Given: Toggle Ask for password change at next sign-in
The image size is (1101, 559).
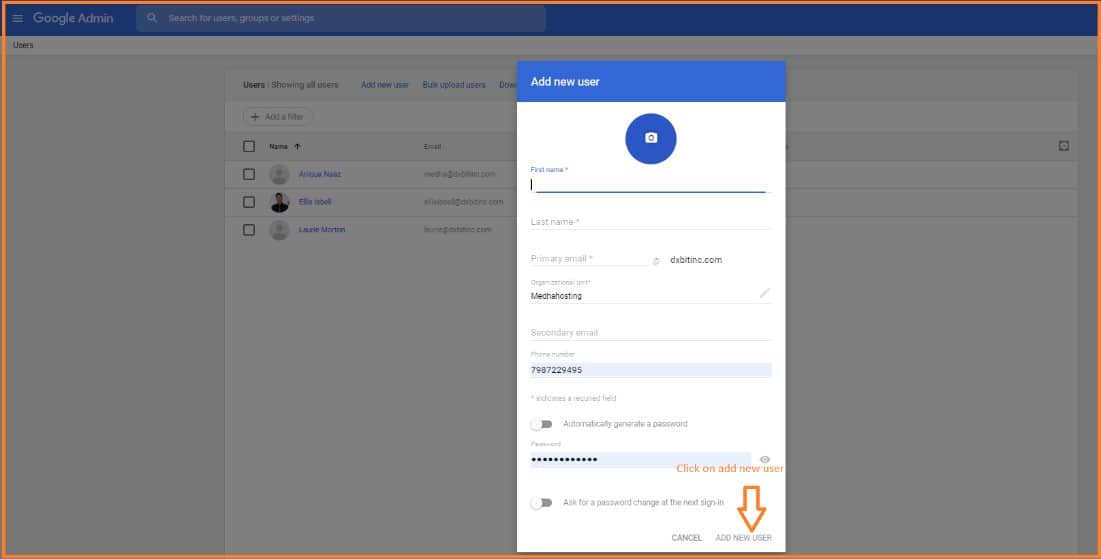Looking at the screenshot, I should tap(541, 503).
